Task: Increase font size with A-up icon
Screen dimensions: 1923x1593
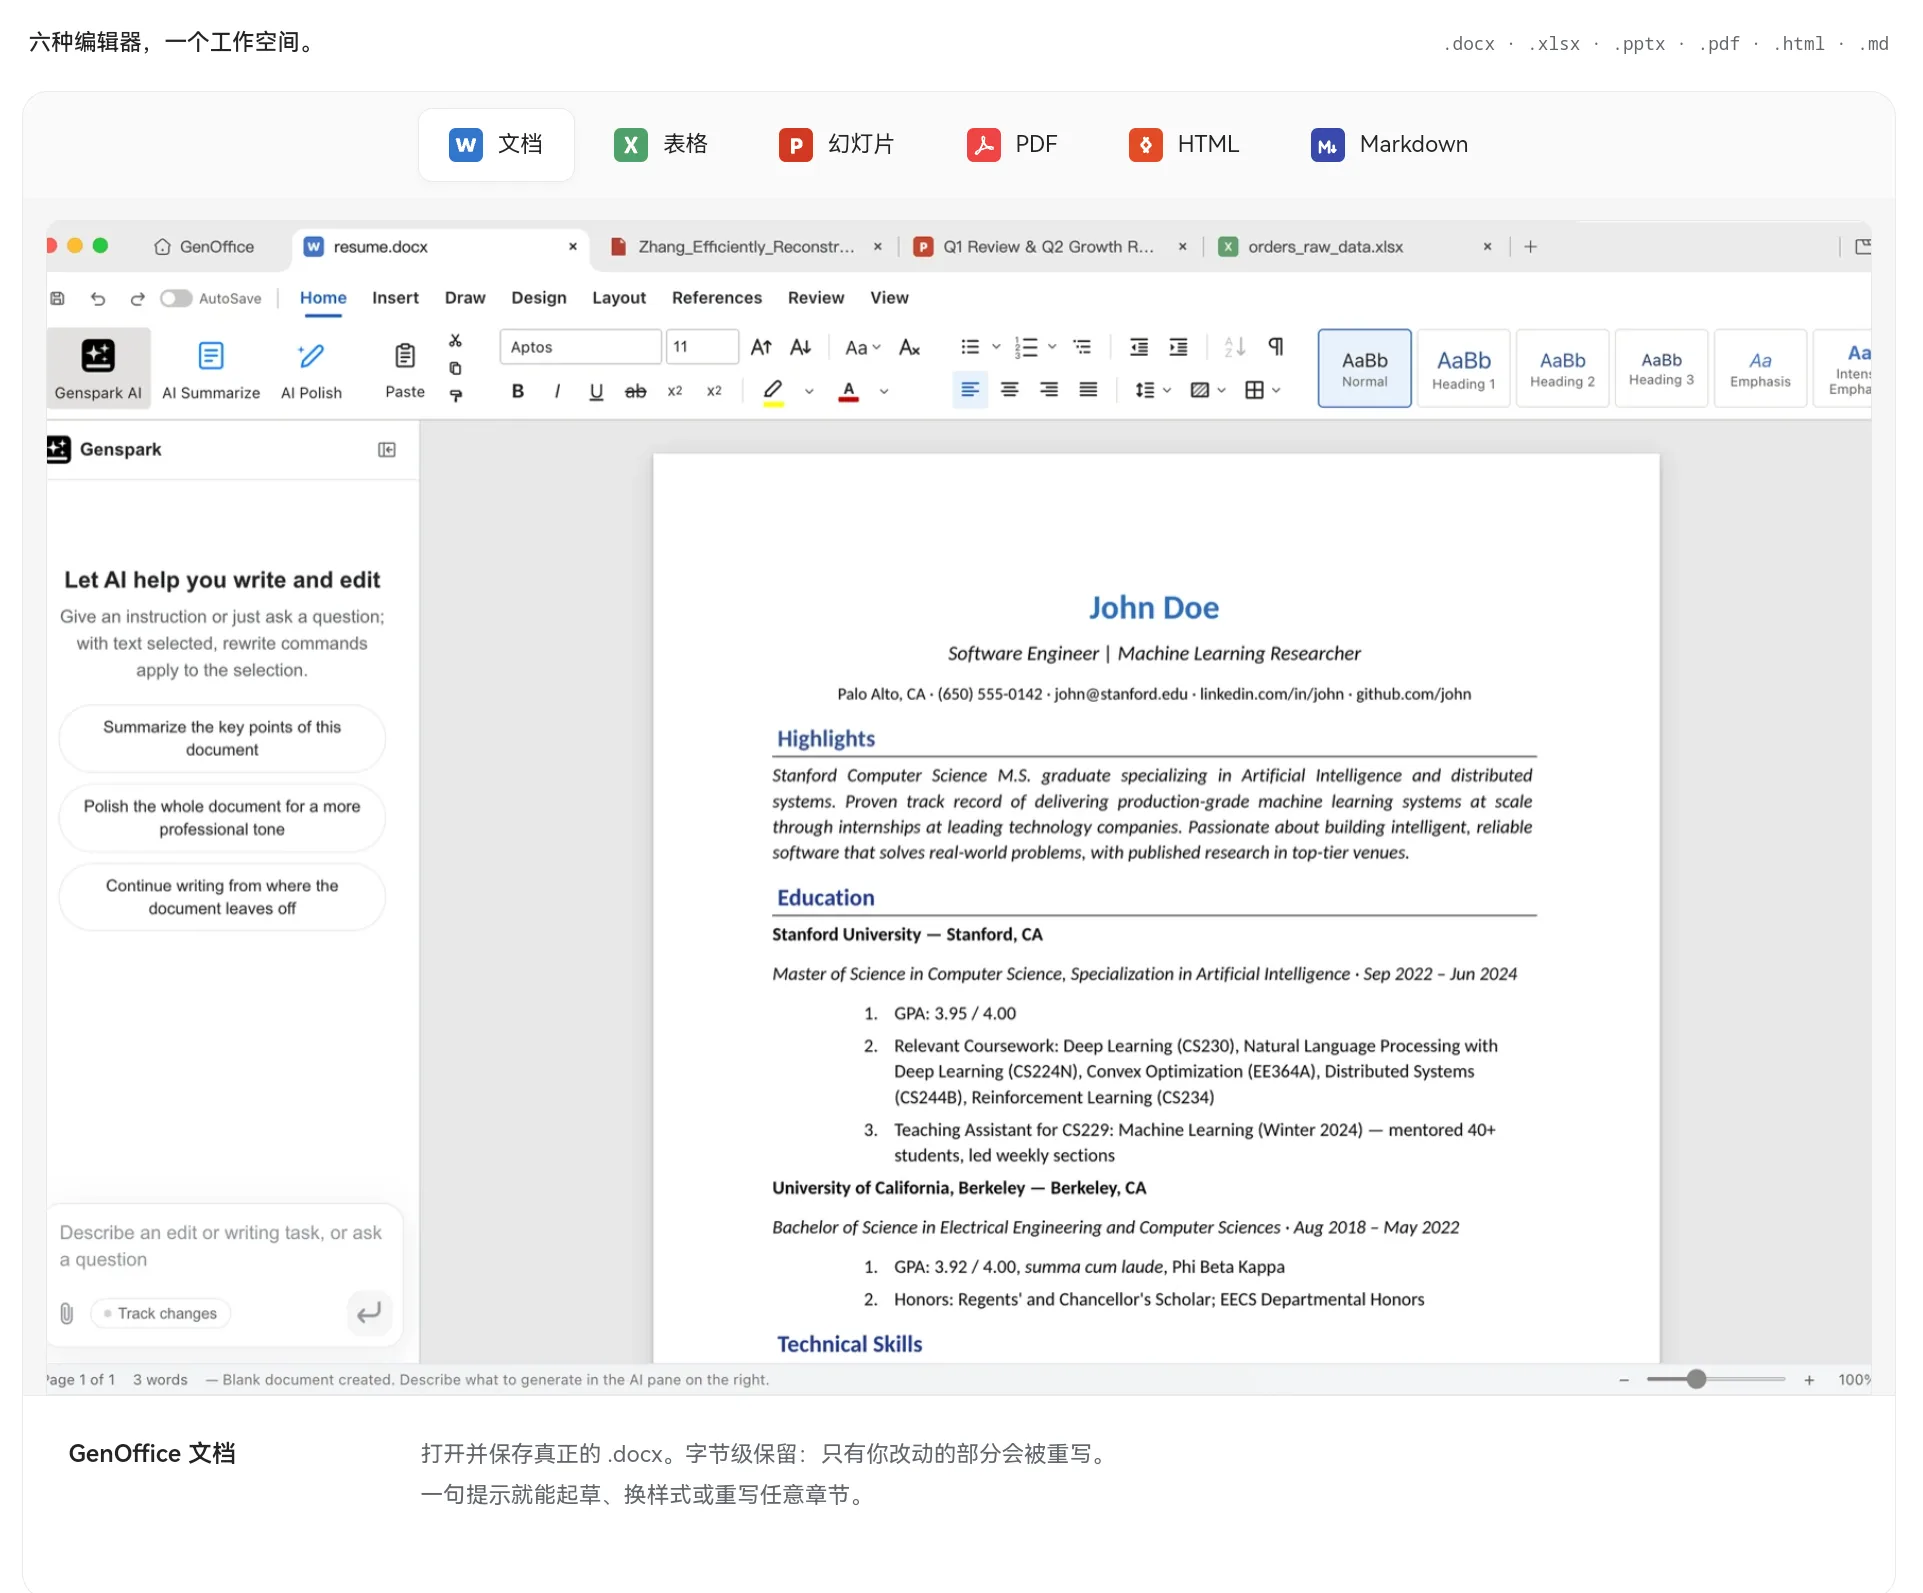Action: point(761,347)
